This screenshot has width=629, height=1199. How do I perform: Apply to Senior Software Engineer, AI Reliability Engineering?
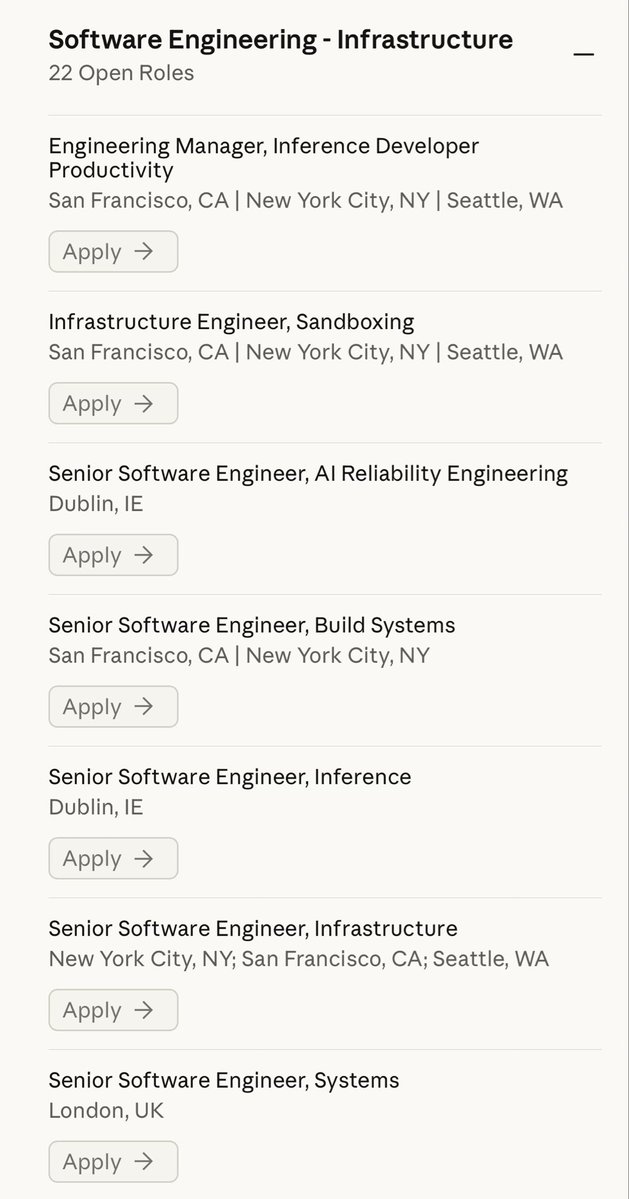tap(113, 555)
